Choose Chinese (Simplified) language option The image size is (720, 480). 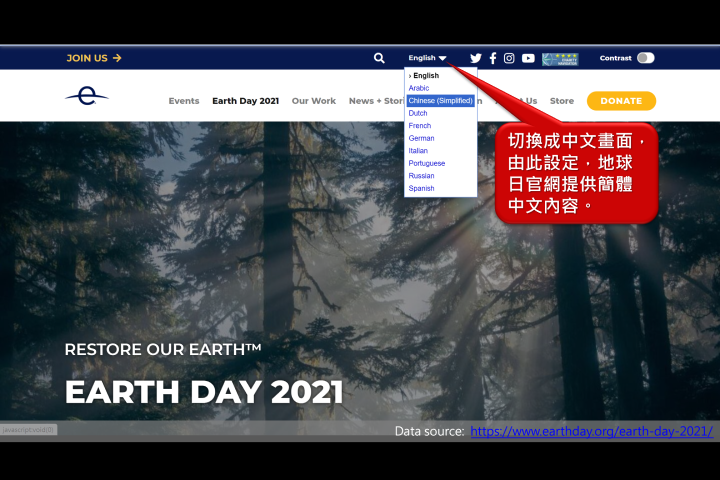pos(440,101)
